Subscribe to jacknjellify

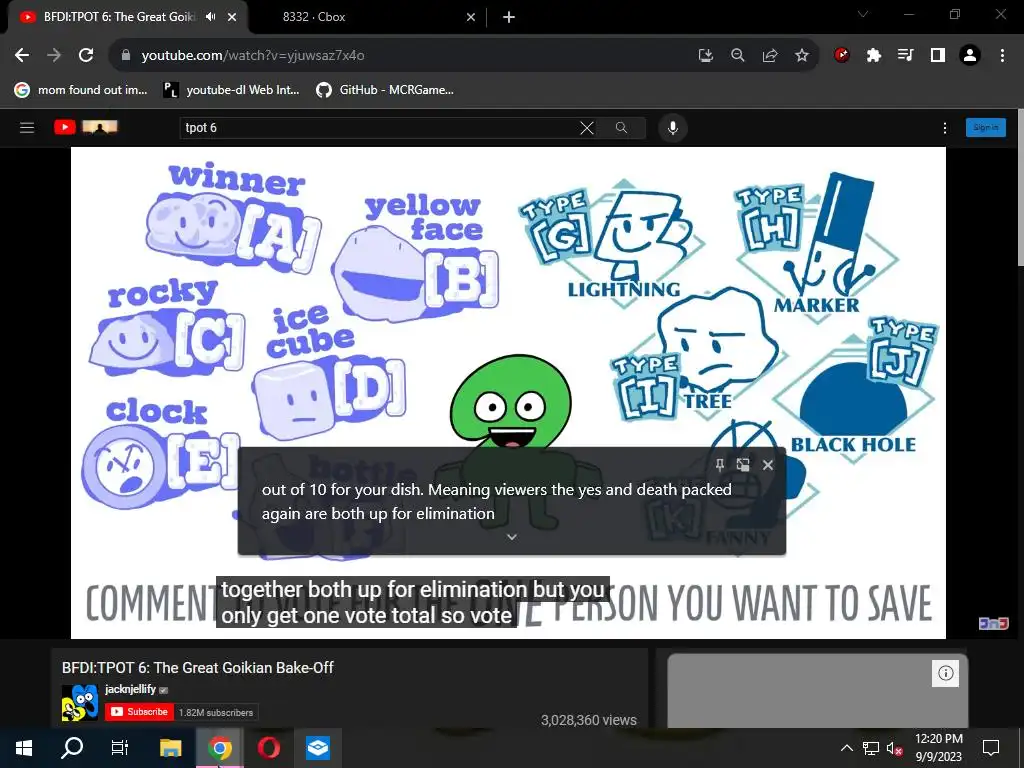(x=138, y=712)
